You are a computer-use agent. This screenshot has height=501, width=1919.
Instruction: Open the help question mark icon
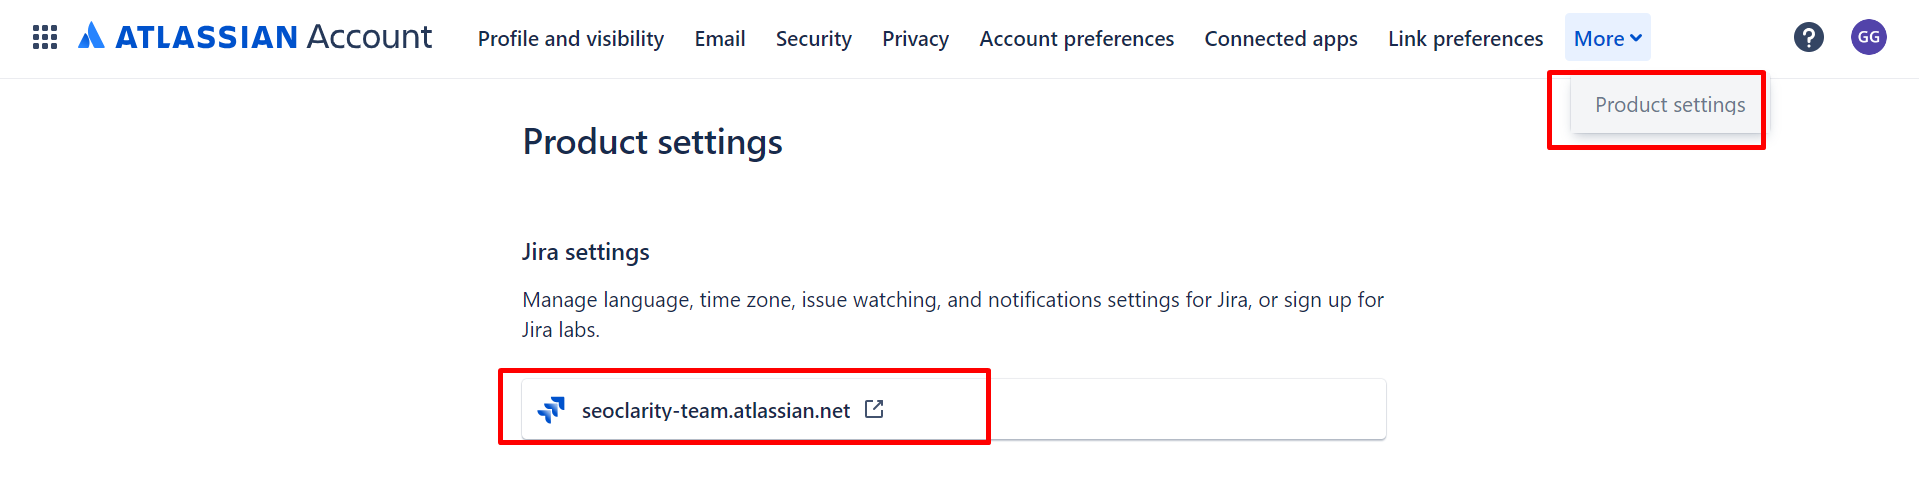click(x=1808, y=38)
